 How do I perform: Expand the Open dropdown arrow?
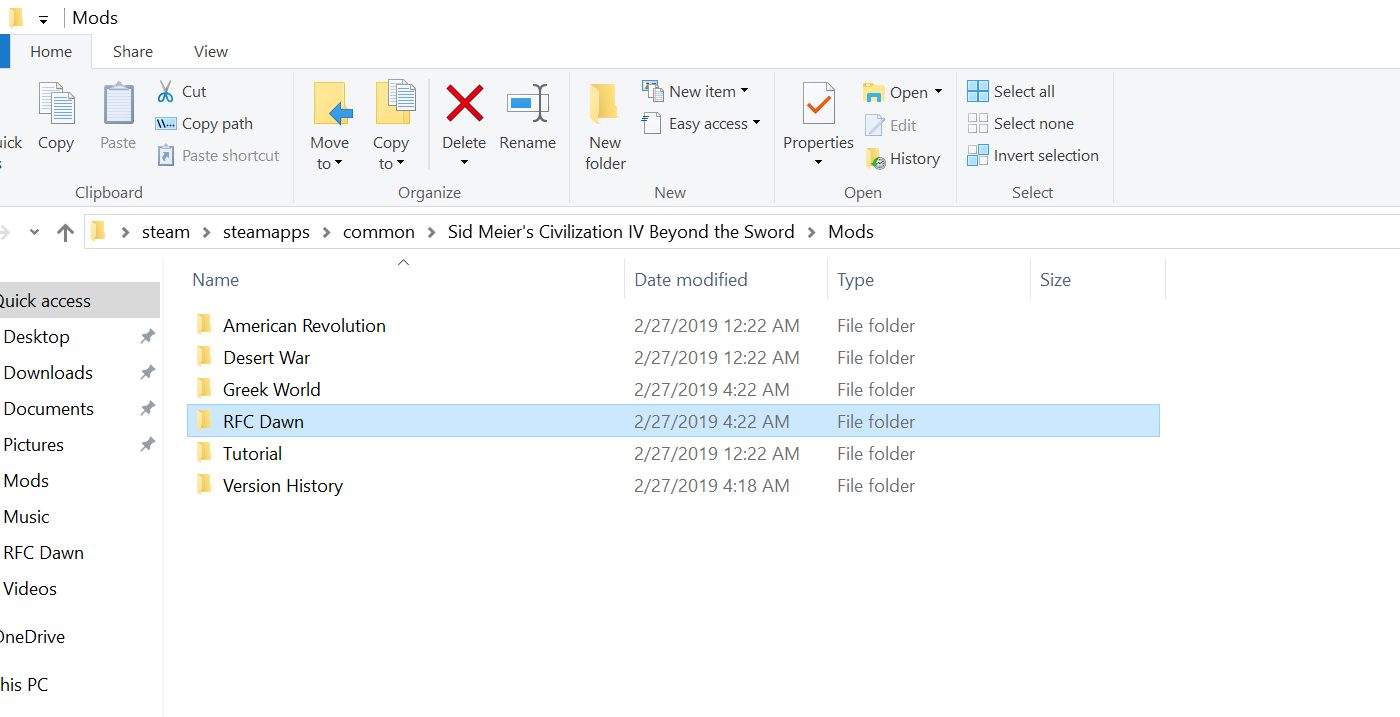coord(938,92)
